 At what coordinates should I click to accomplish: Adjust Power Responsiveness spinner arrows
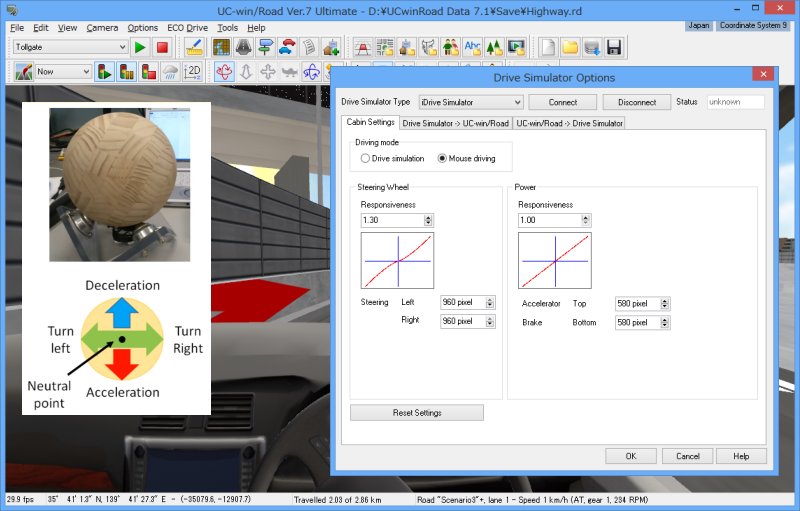click(586, 220)
